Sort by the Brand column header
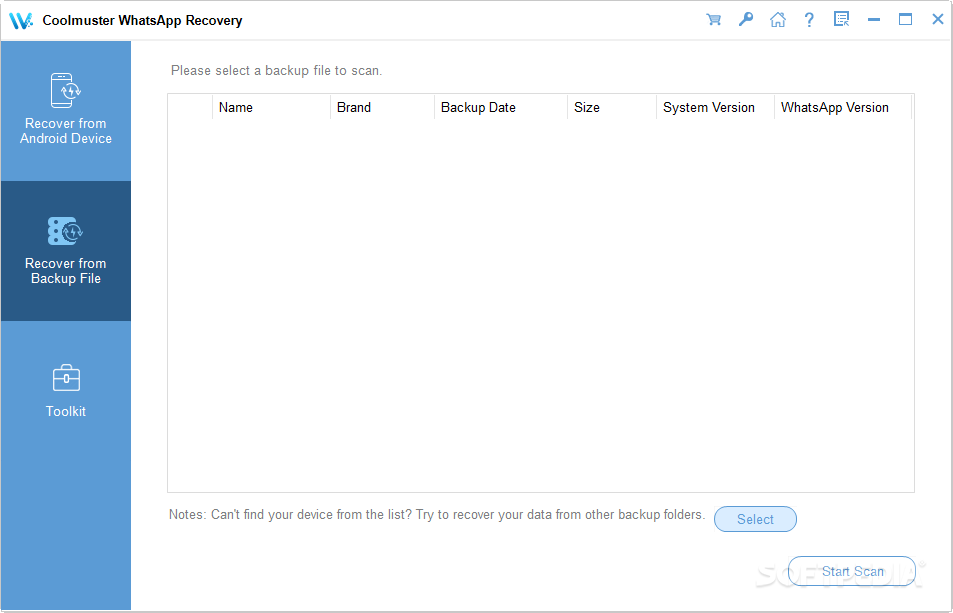The width and height of the screenshot is (953, 613). [382, 107]
